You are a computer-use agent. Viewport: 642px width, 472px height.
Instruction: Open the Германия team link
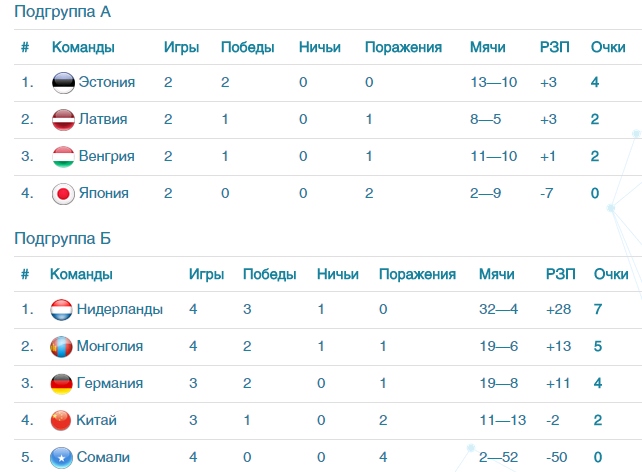pyautogui.click(x=110, y=383)
